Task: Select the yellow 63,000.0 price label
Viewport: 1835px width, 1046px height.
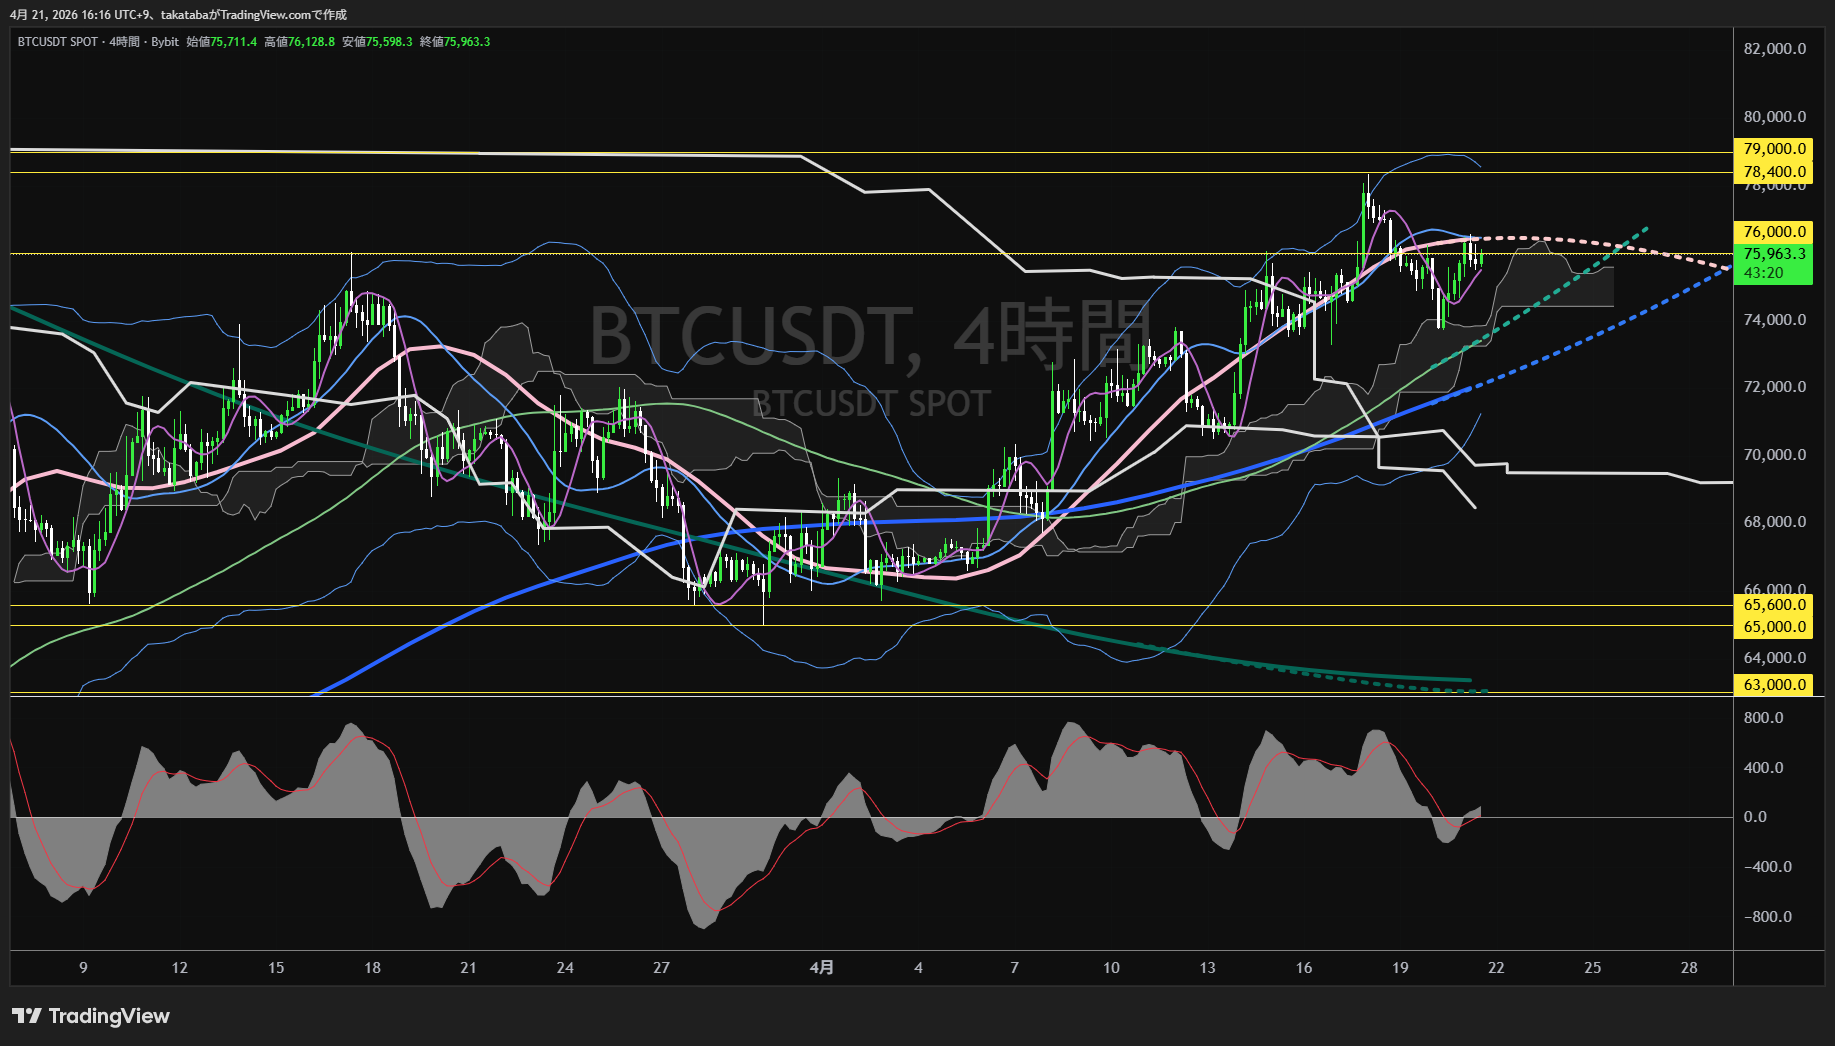Action: 1774,685
